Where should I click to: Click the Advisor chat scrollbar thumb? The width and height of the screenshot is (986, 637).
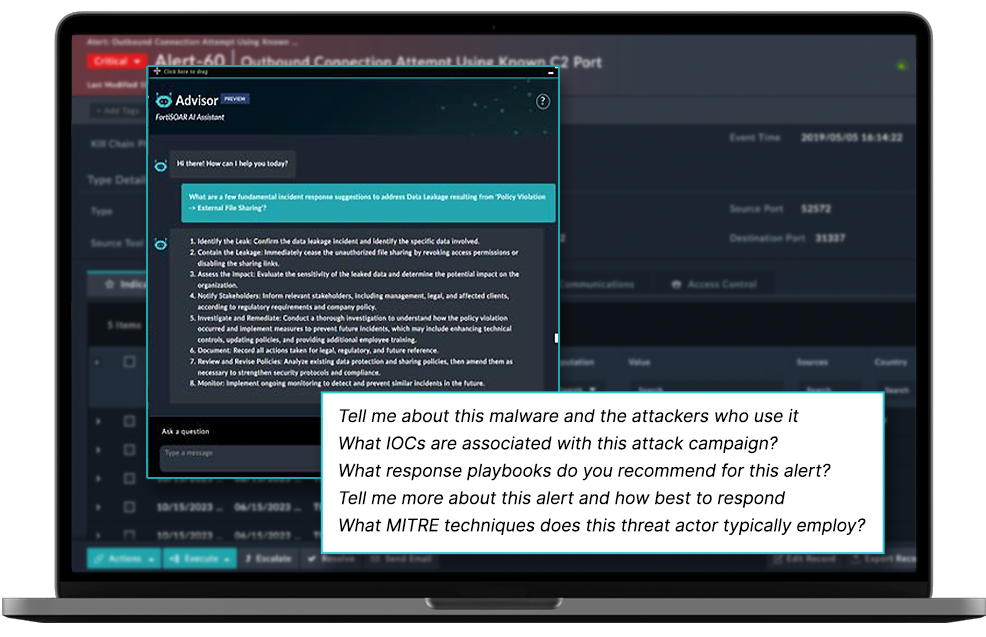click(557, 338)
